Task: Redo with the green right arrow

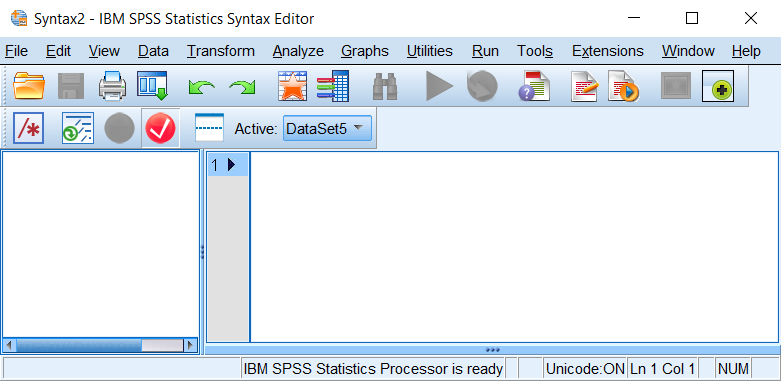Action: click(242, 87)
